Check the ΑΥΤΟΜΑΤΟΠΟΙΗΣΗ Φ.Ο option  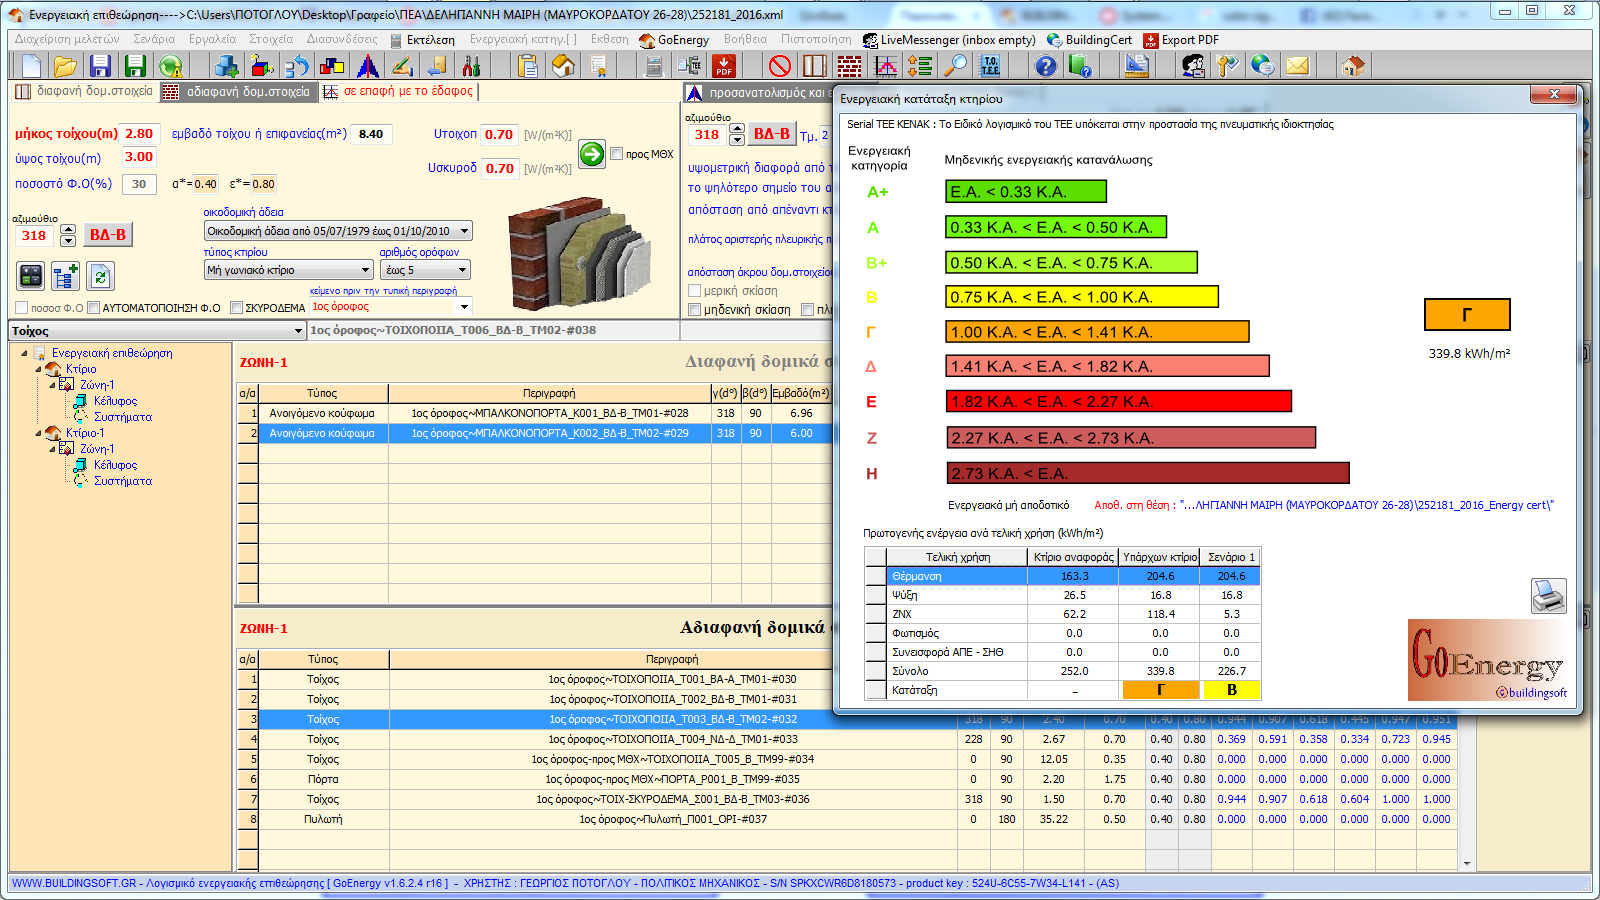[94, 308]
